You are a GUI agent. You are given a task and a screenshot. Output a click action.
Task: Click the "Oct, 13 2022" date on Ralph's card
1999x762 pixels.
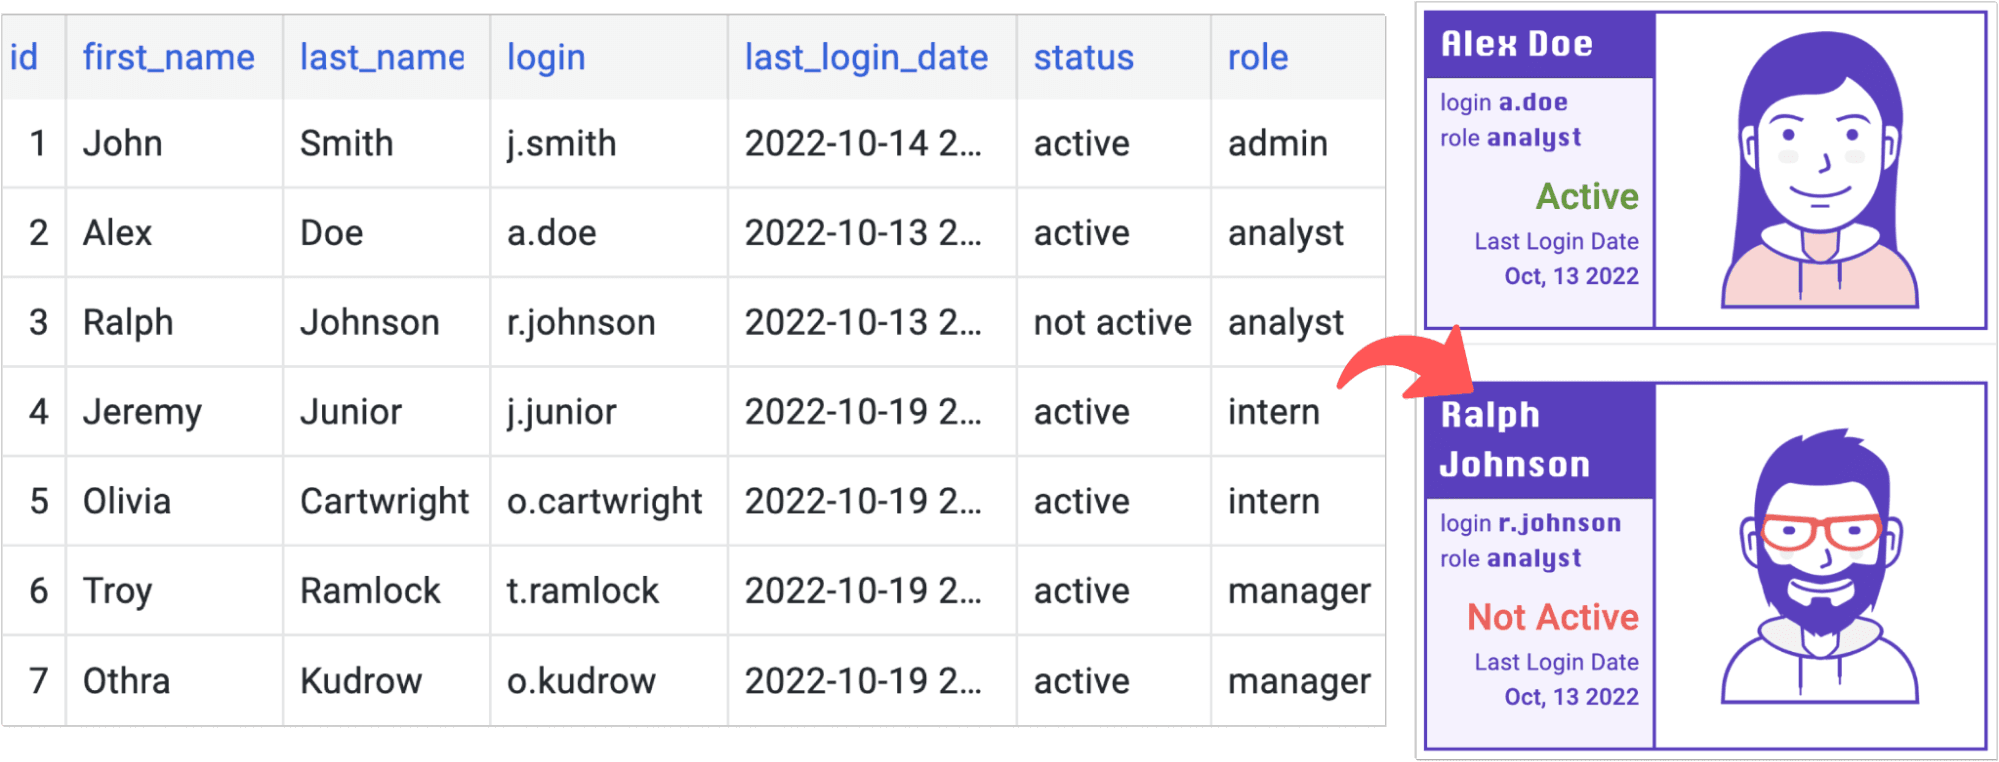1572,697
